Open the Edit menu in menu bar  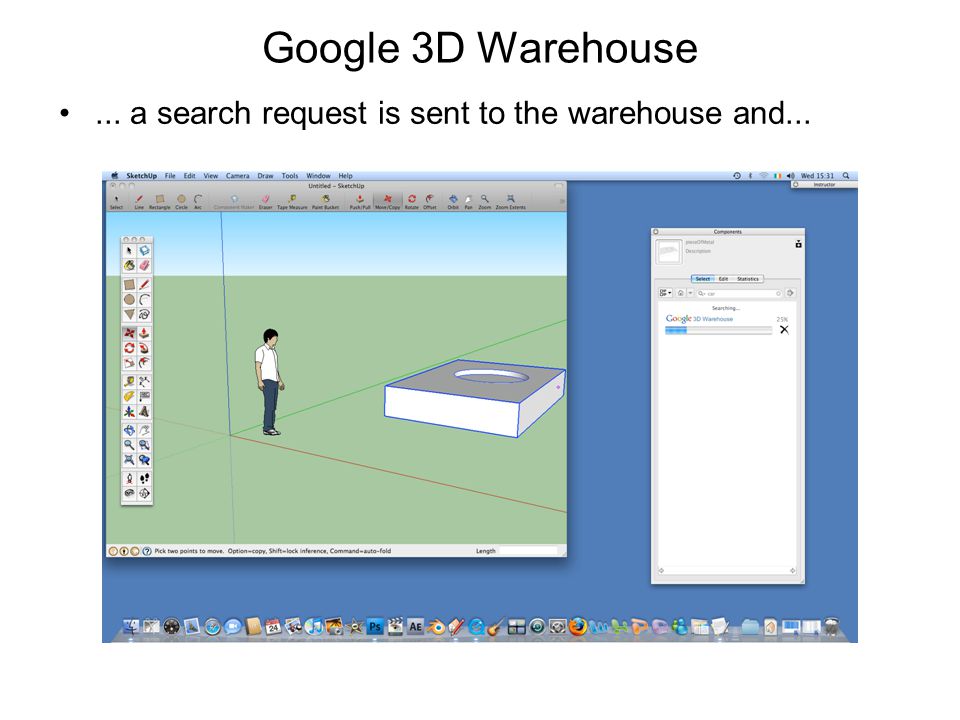(190, 176)
